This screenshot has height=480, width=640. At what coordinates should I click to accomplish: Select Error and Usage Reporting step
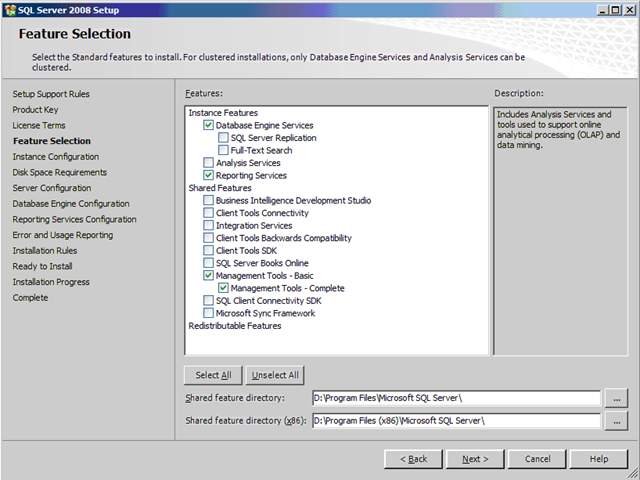click(x=63, y=235)
